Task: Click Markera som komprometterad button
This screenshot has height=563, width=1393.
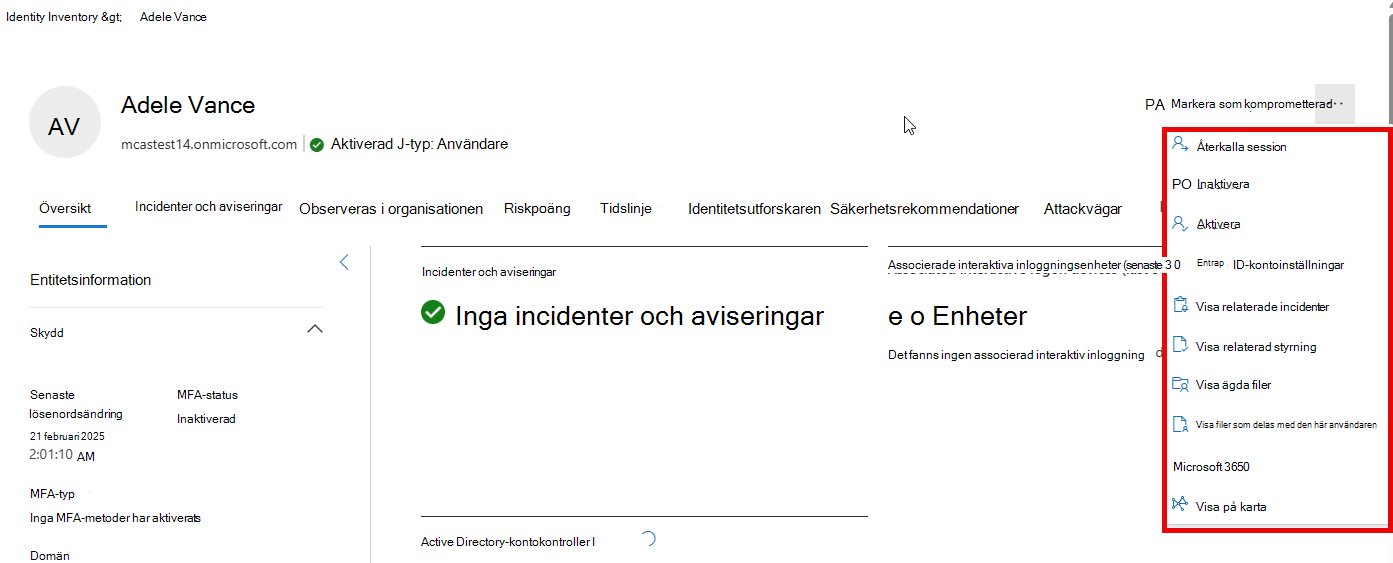Action: [1251, 104]
